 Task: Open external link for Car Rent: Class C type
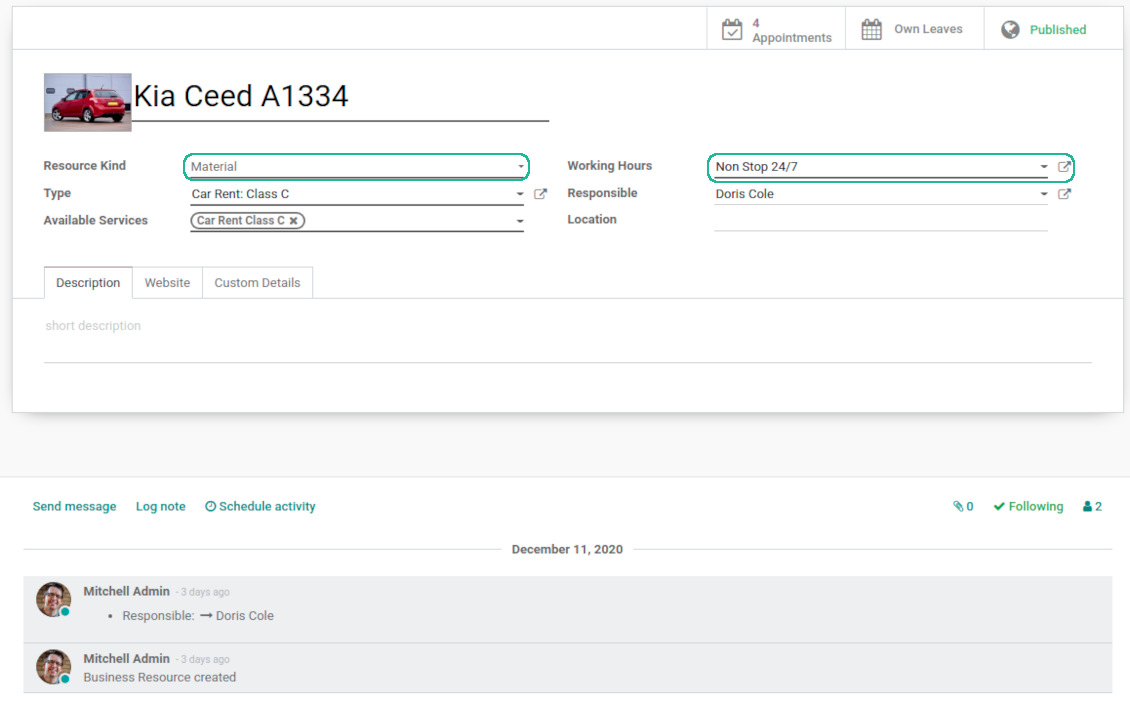tap(540, 194)
